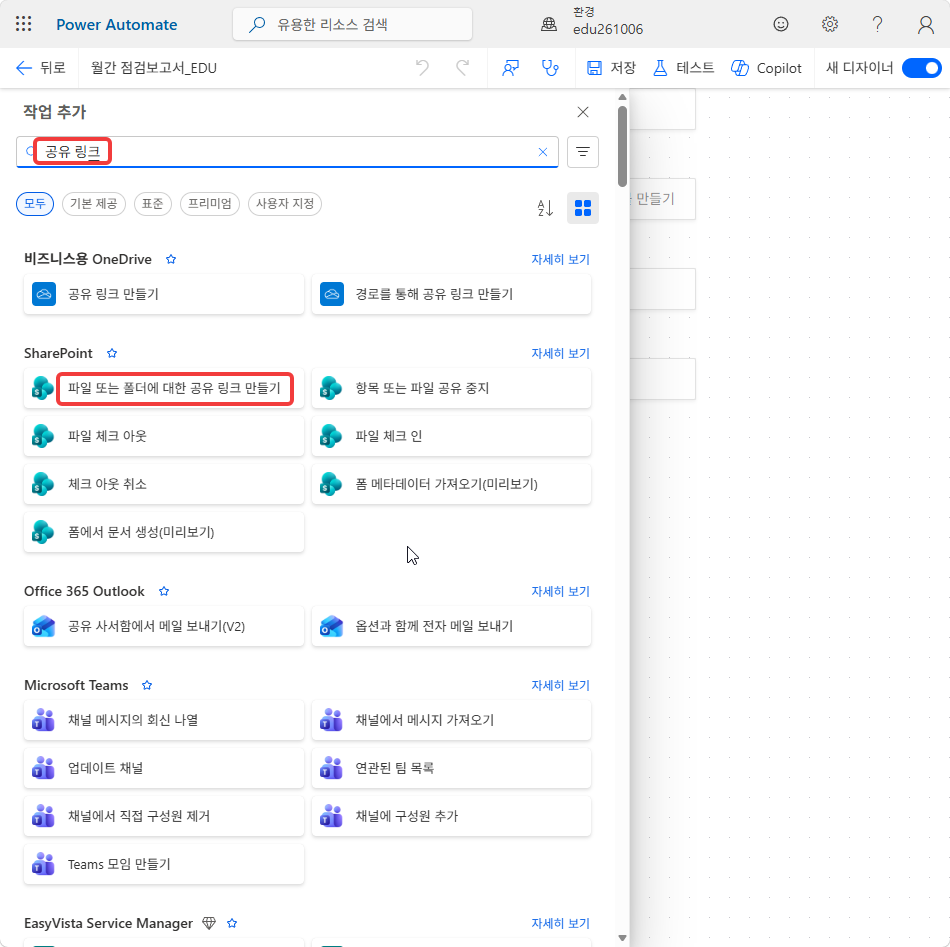Click the scrollbar down arrow
This screenshot has height=947, width=950.
[x=622, y=938]
